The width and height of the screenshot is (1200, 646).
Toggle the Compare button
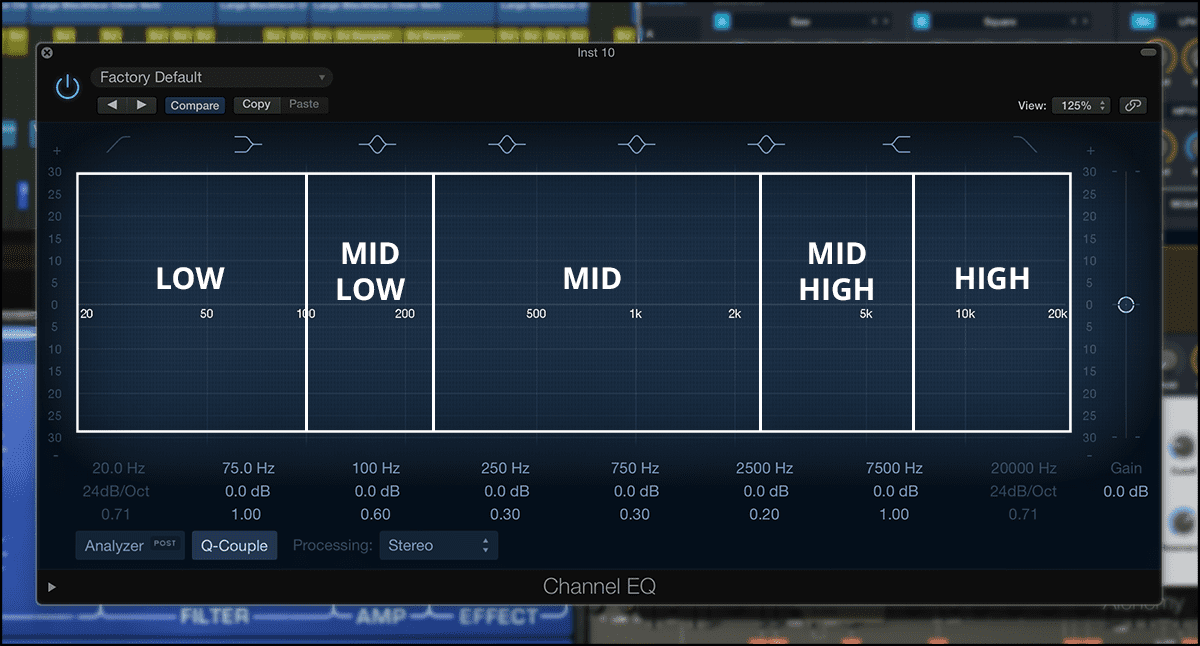coord(195,105)
